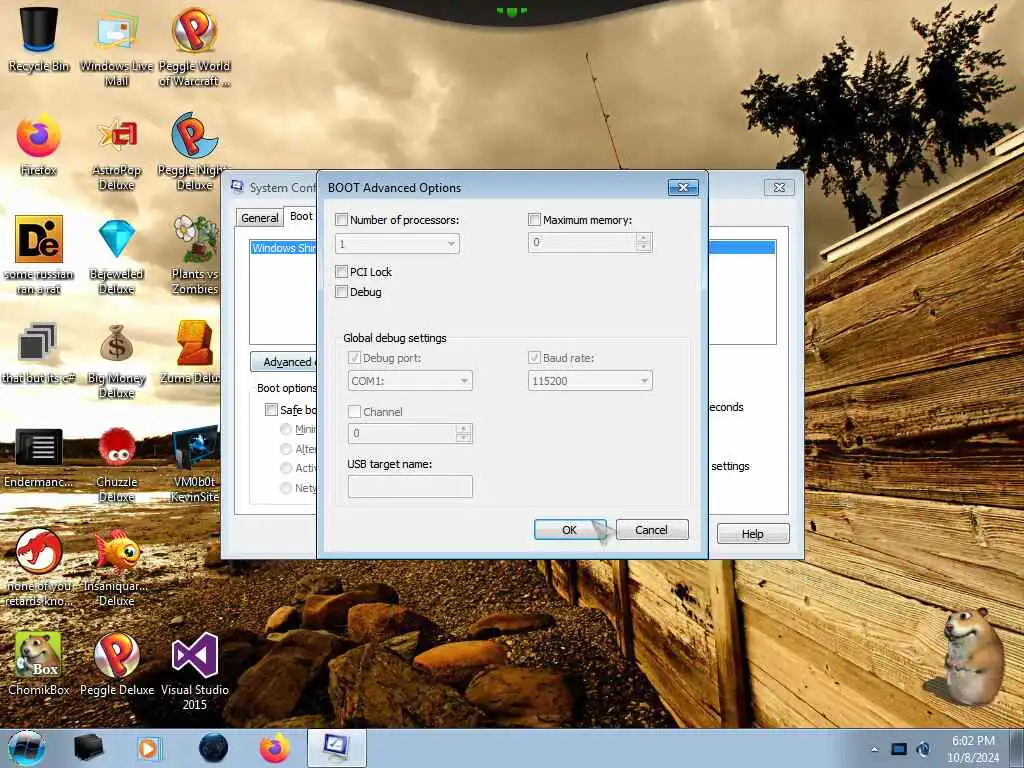The width and height of the screenshot is (1024, 768).
Task: Click the Advanced options button behind the dialog
Action: tap(283, 362)
